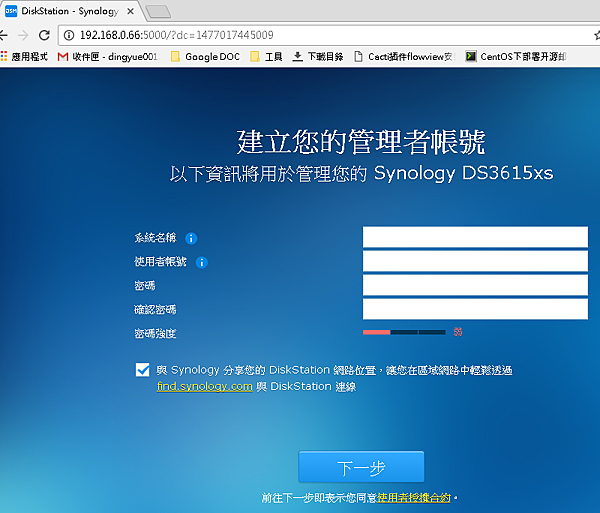The image size is (600, 513).
Task: Open the Cacti flowview bookmark
Action: click(x=405, y=57)
